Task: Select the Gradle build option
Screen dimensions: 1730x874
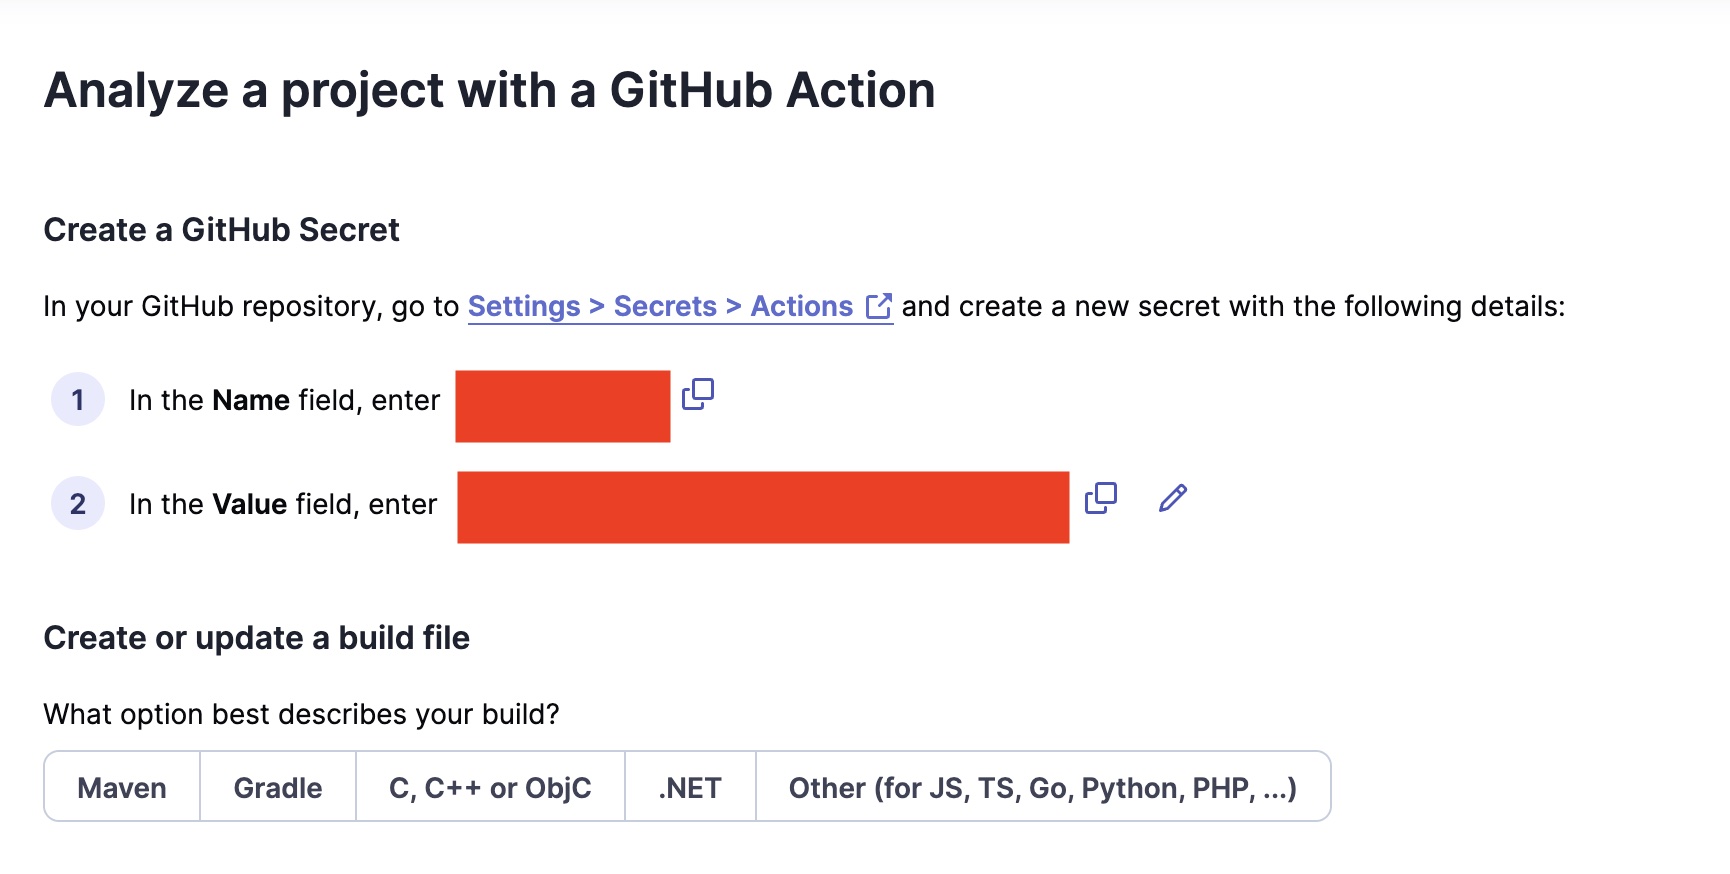Action: click(x=278, y=788)
